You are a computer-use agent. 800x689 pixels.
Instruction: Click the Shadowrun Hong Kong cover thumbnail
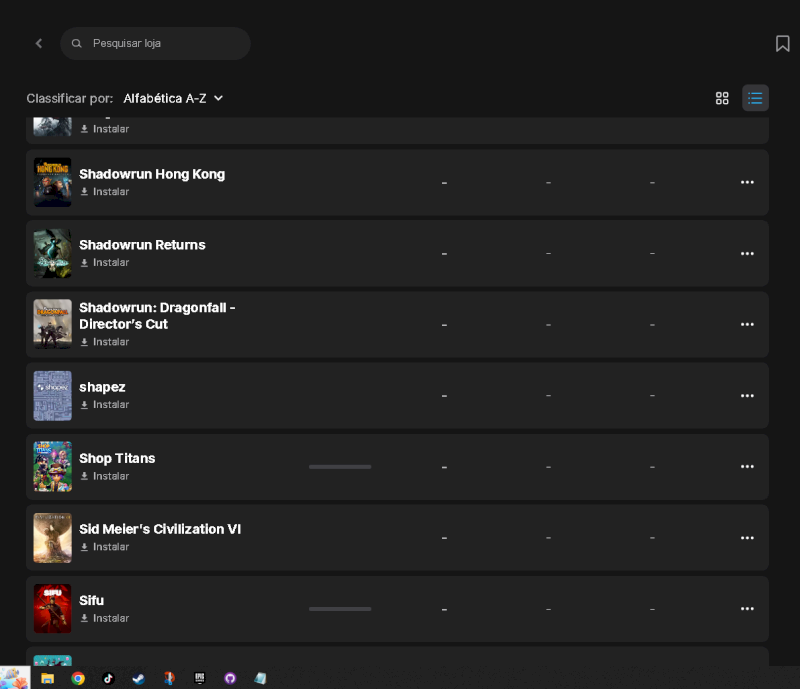tap(53, 182)
